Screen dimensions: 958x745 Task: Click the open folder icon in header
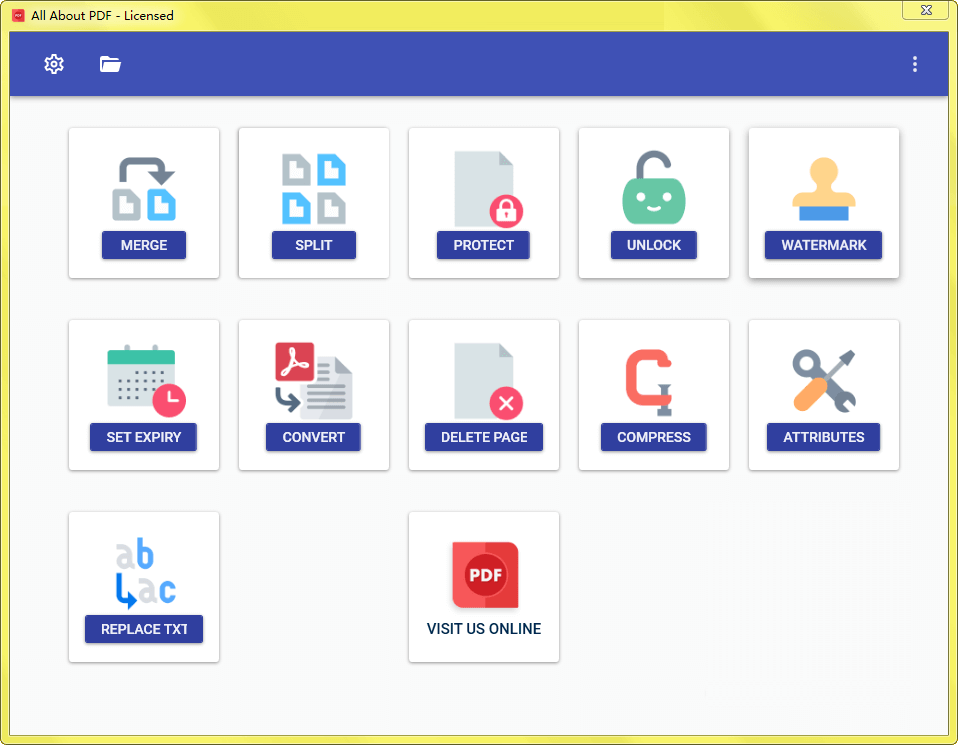[x=110, y=64]
